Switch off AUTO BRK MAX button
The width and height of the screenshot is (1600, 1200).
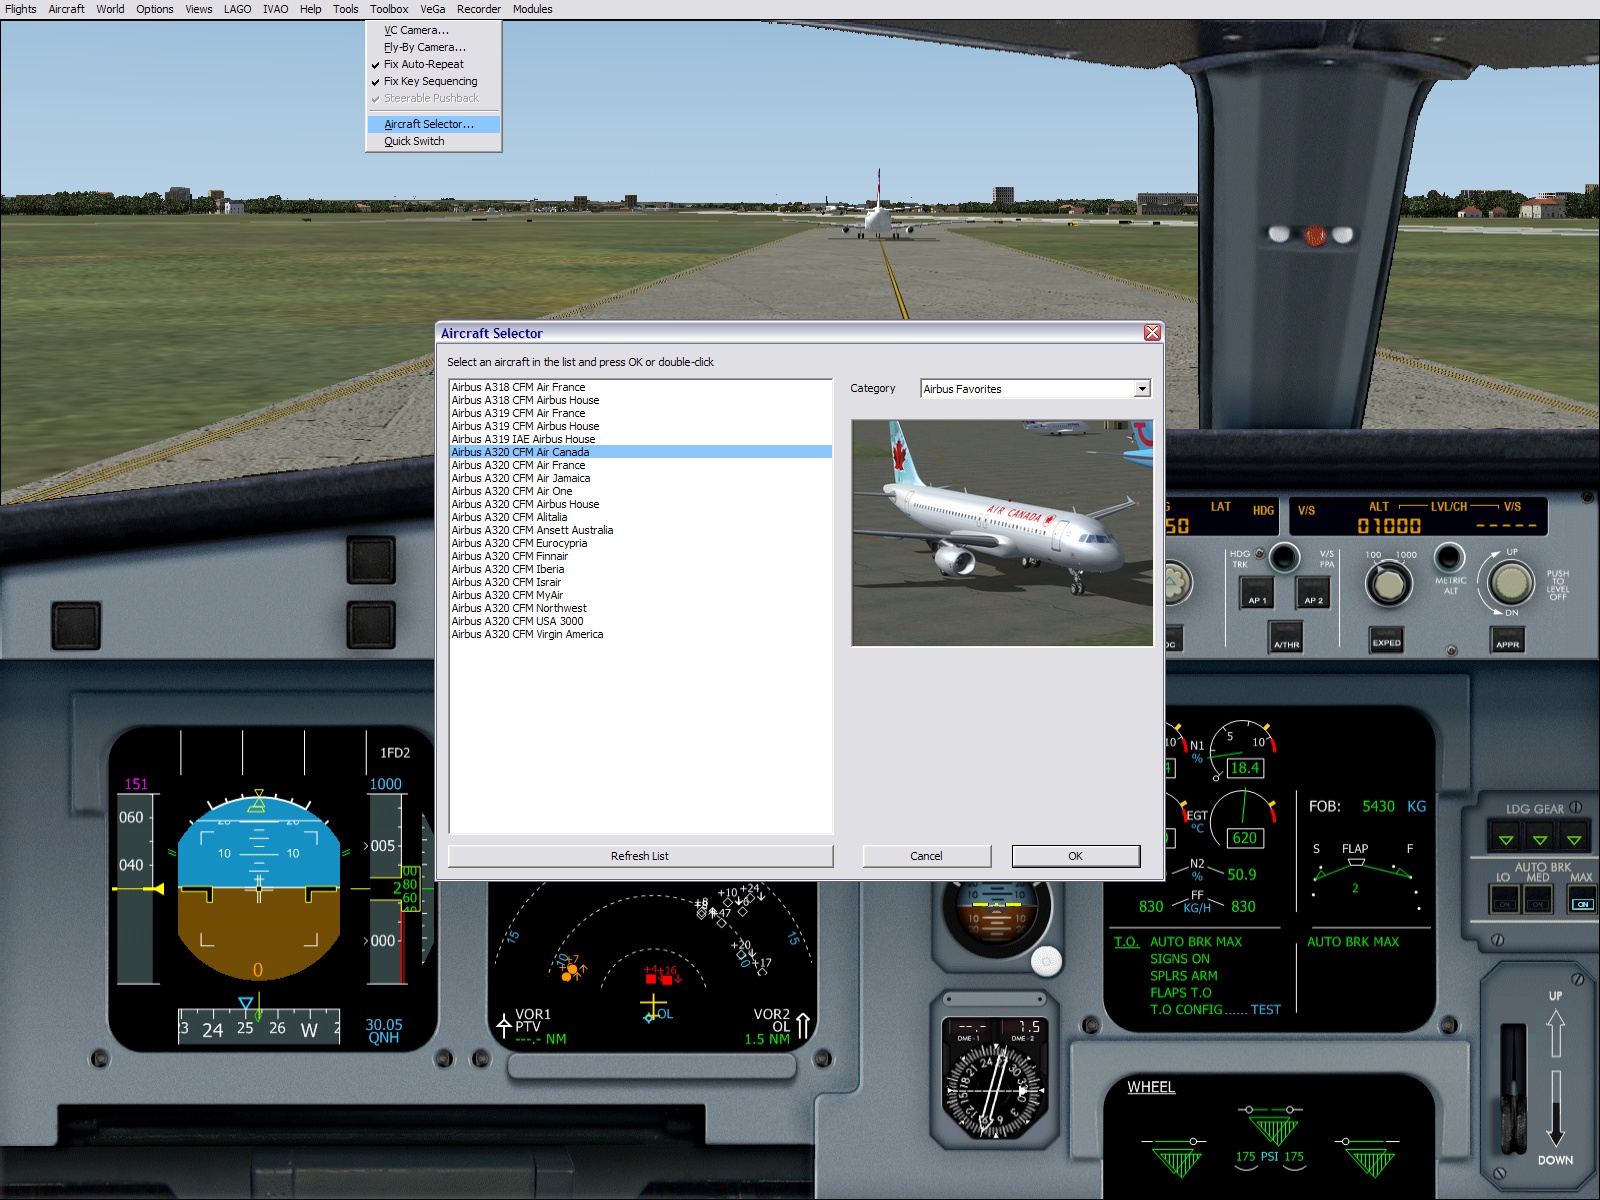tap(1581, 903)
